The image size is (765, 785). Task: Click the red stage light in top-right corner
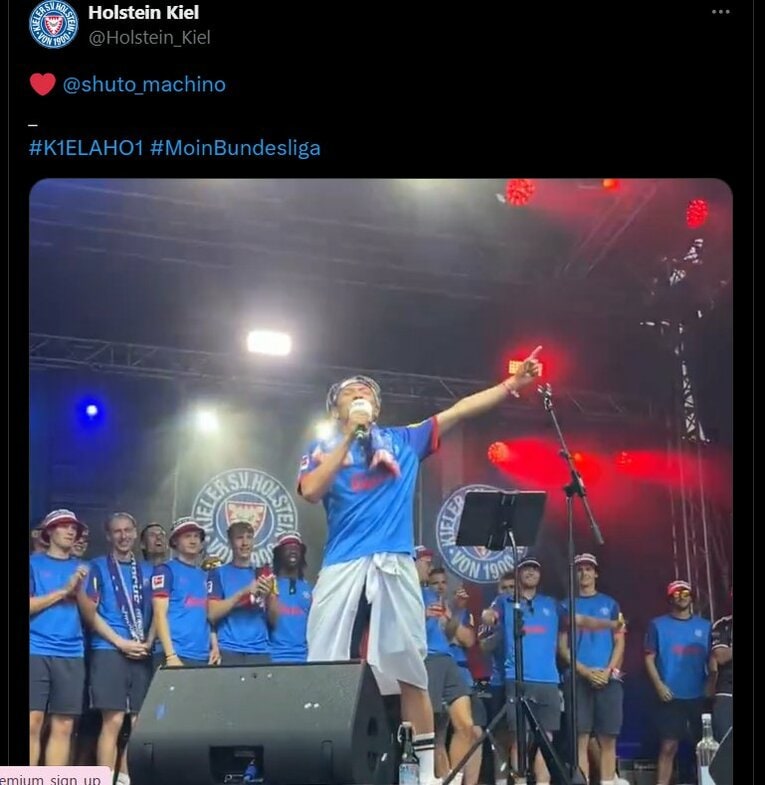pos(697,212)
